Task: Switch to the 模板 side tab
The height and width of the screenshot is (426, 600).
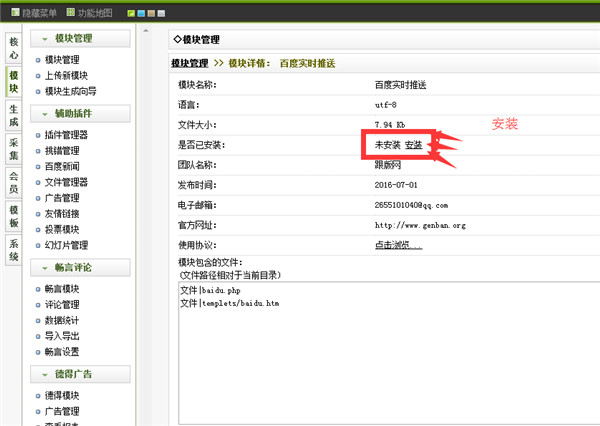Action: tap(13, 216)
